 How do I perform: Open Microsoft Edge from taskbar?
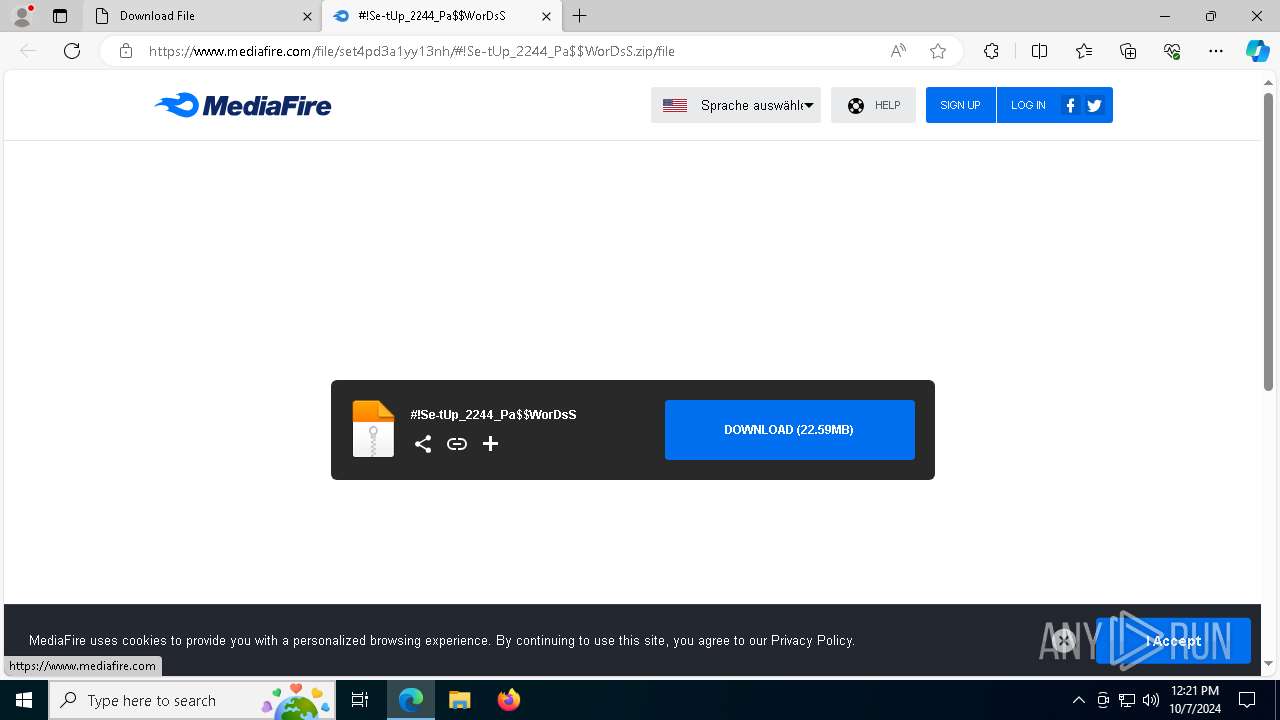[411, 700]
